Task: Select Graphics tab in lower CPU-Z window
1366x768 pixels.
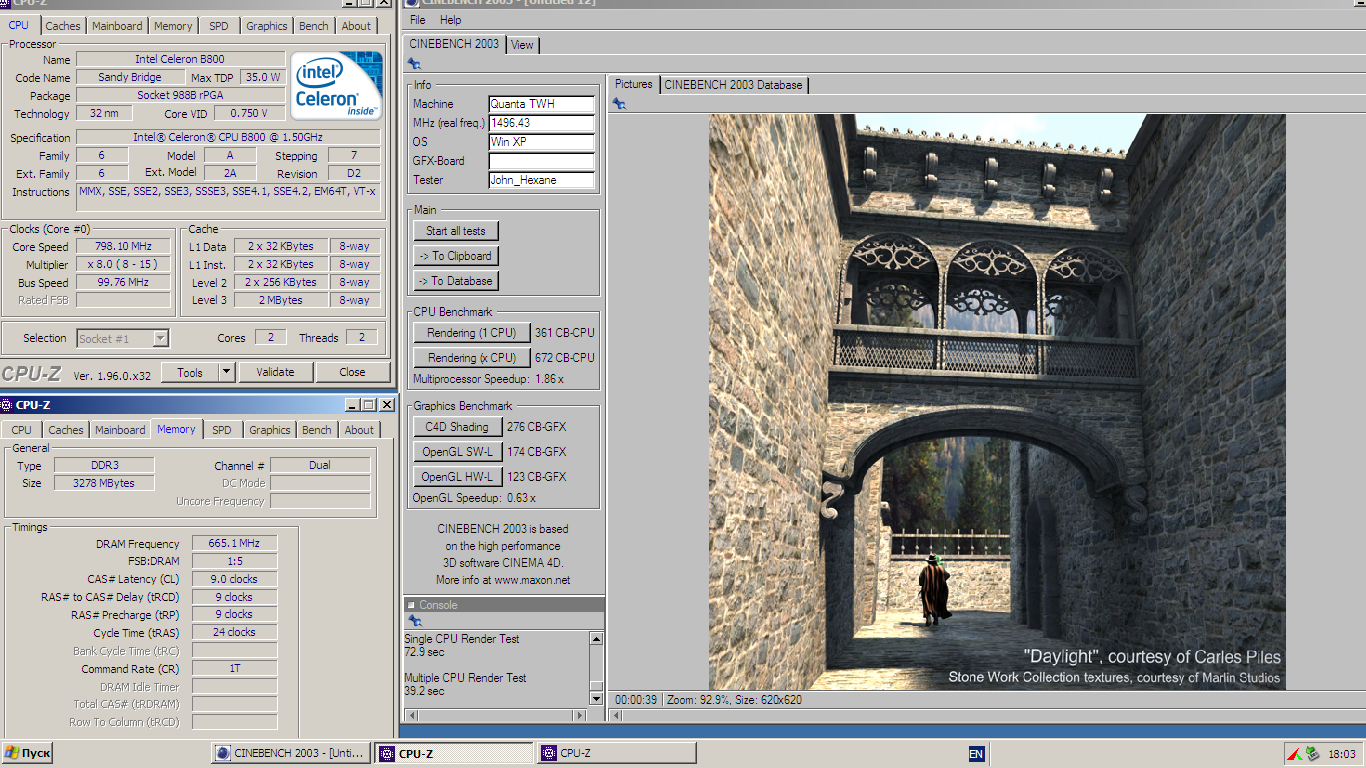Action: coord(270,430)
